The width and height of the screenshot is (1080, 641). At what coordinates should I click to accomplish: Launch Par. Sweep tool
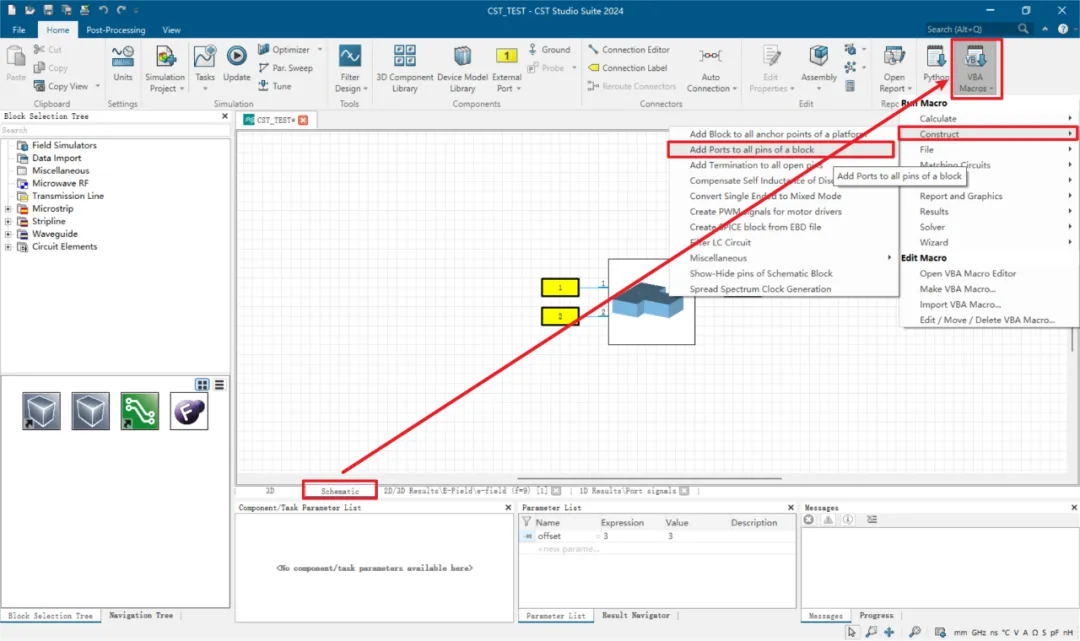point(285,68)
